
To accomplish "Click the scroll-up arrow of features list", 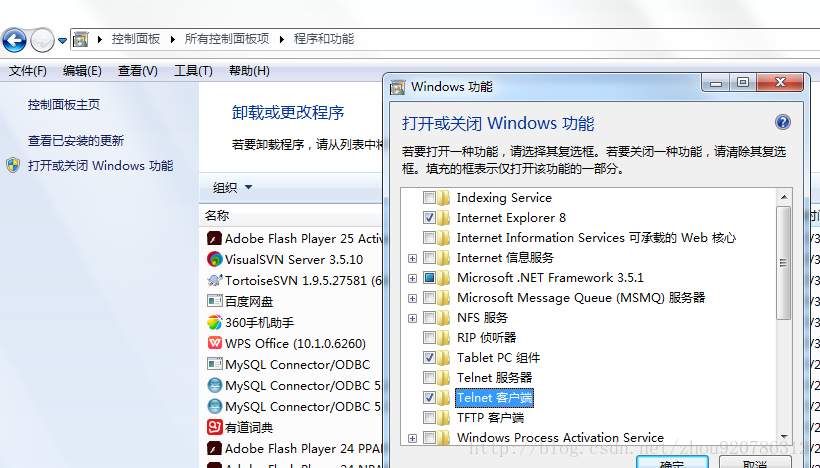I will point(783,197).
